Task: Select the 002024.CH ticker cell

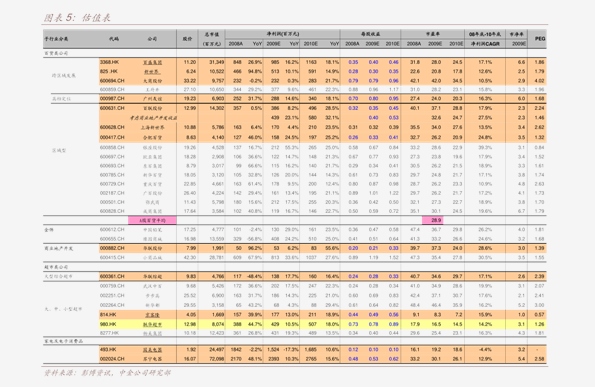Action: point(112,359)
